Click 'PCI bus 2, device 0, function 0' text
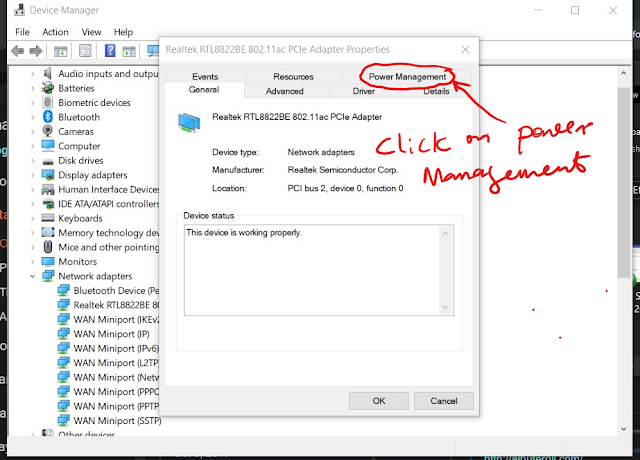This screenshot has height=460, width=640. [345, 188]
